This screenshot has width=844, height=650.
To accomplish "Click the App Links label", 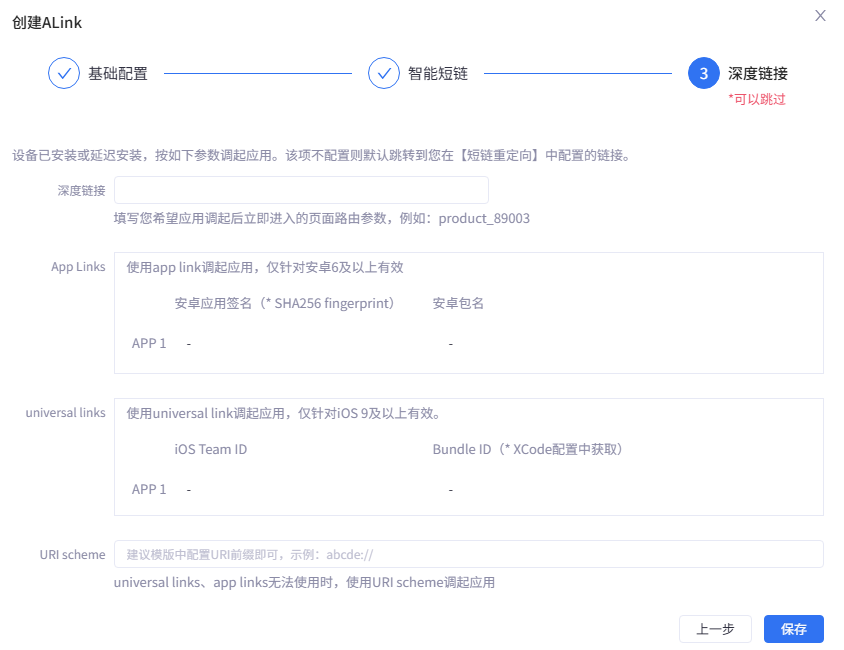I will point(78,267).
